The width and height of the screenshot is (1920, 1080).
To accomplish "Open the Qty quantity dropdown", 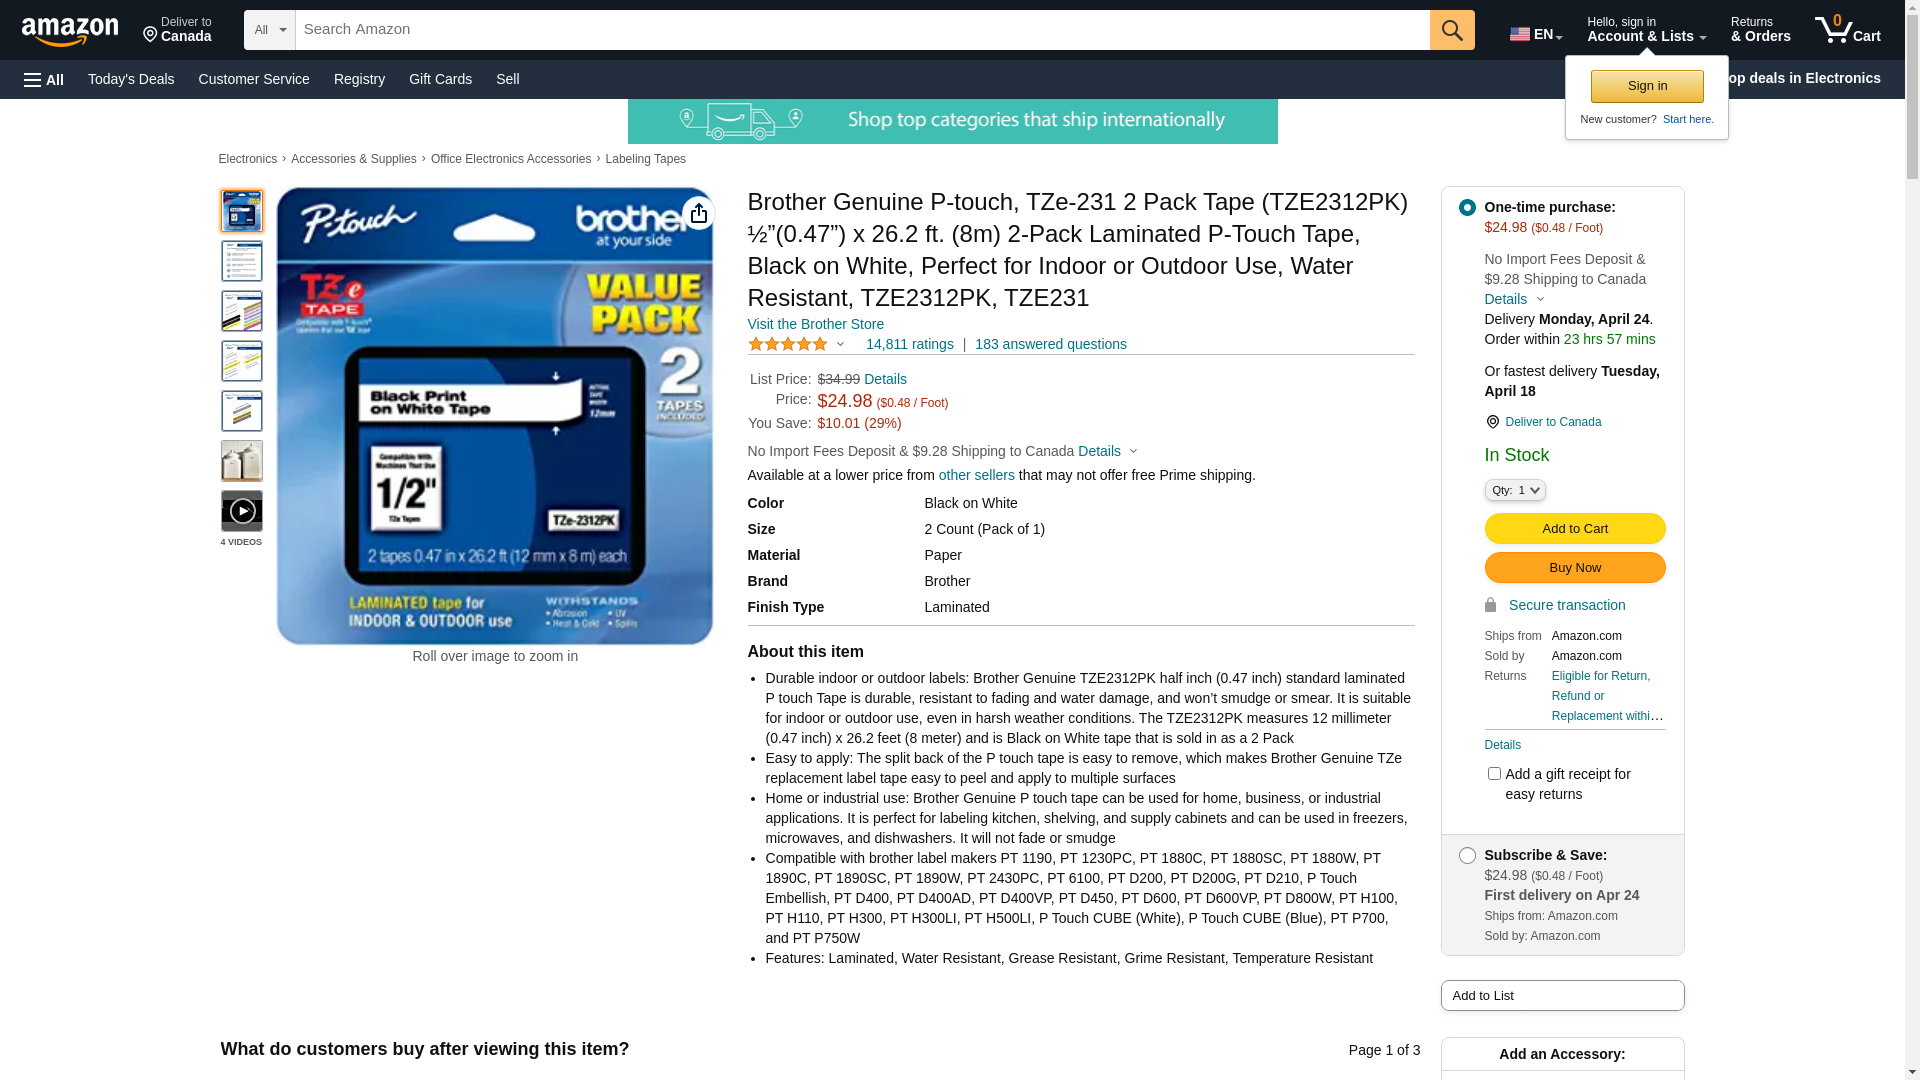I will [1515, 490].
